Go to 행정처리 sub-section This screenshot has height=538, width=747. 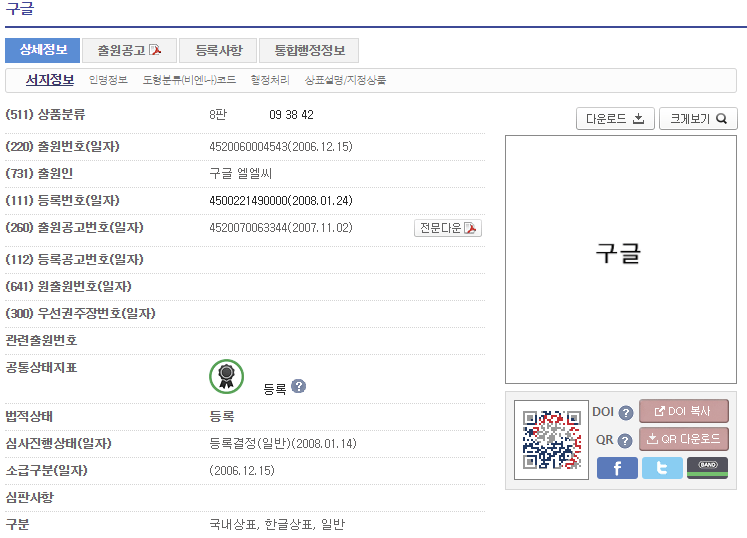[x=270, y=80]
